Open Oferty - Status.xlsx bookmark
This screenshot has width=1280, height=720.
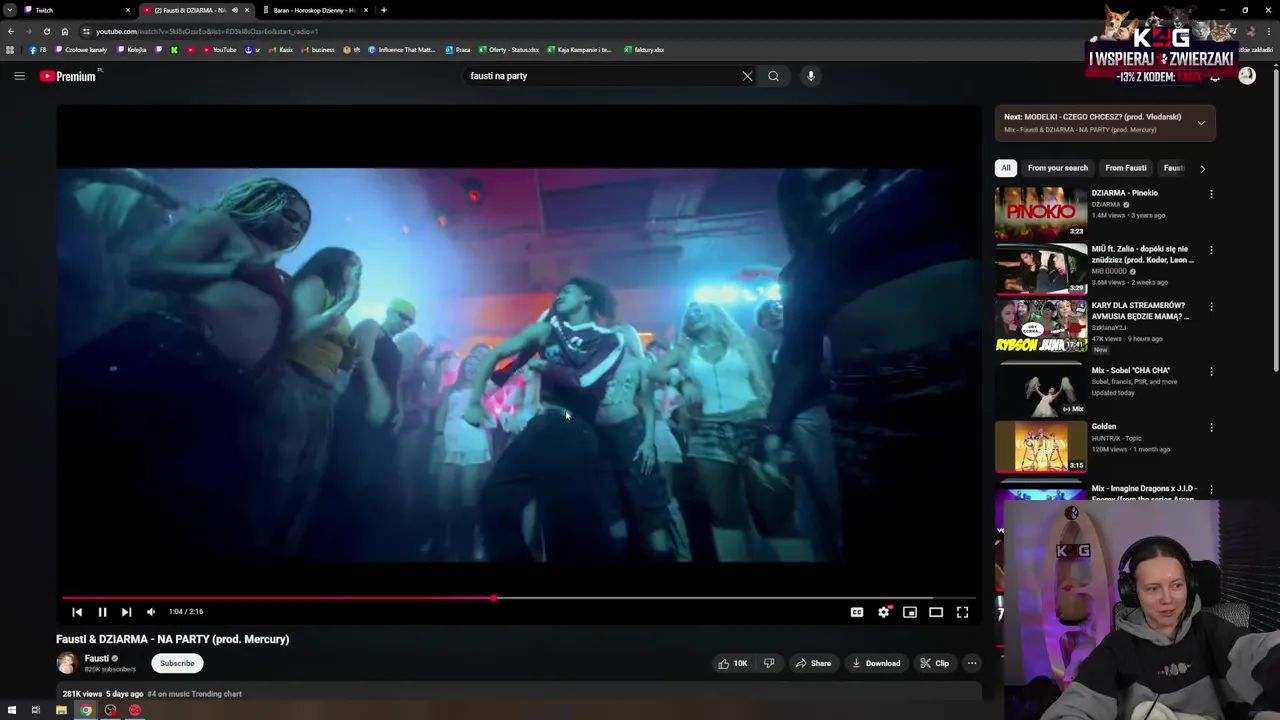point(509,49)
